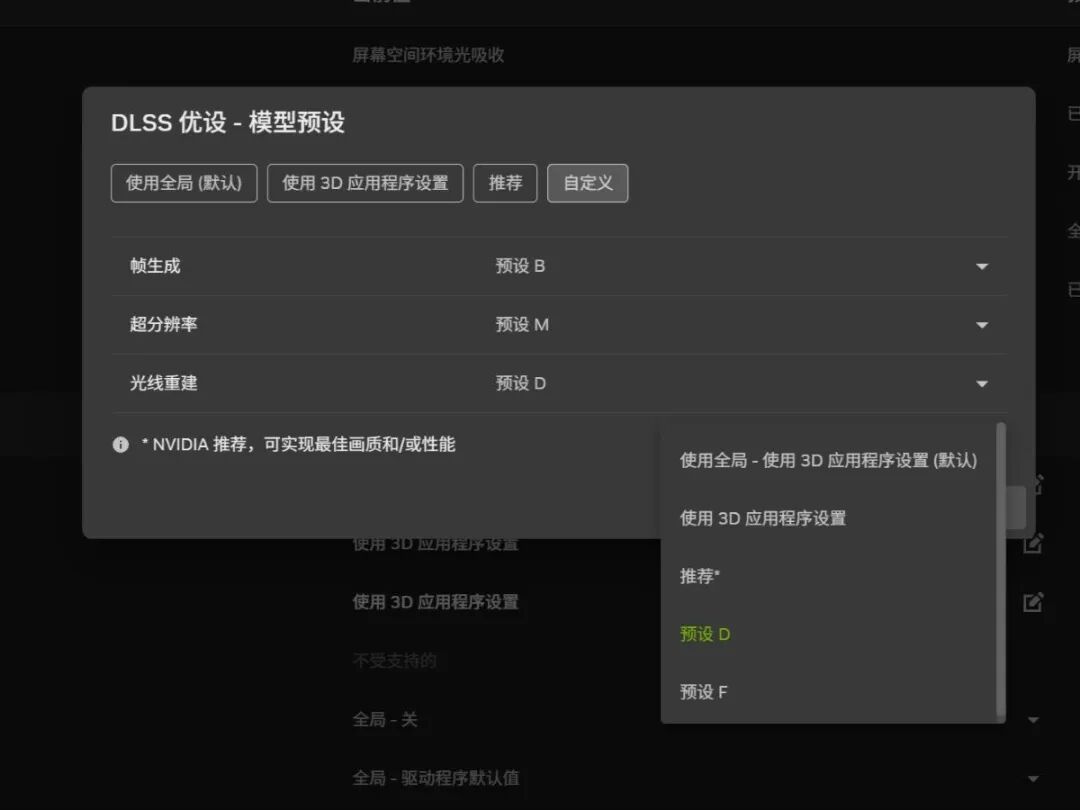Viewport: 1080px width, 810px height.
Task: Select 预设 D in the dropdown list
Action: click(x=828, y=634)
